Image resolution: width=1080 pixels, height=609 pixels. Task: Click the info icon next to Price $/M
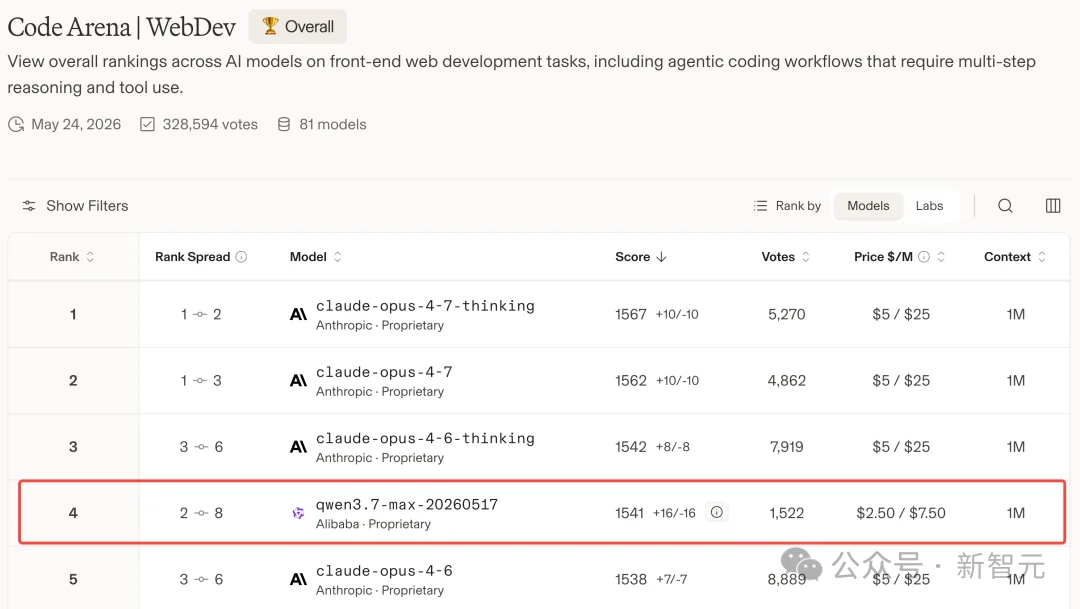pos(924,257)
